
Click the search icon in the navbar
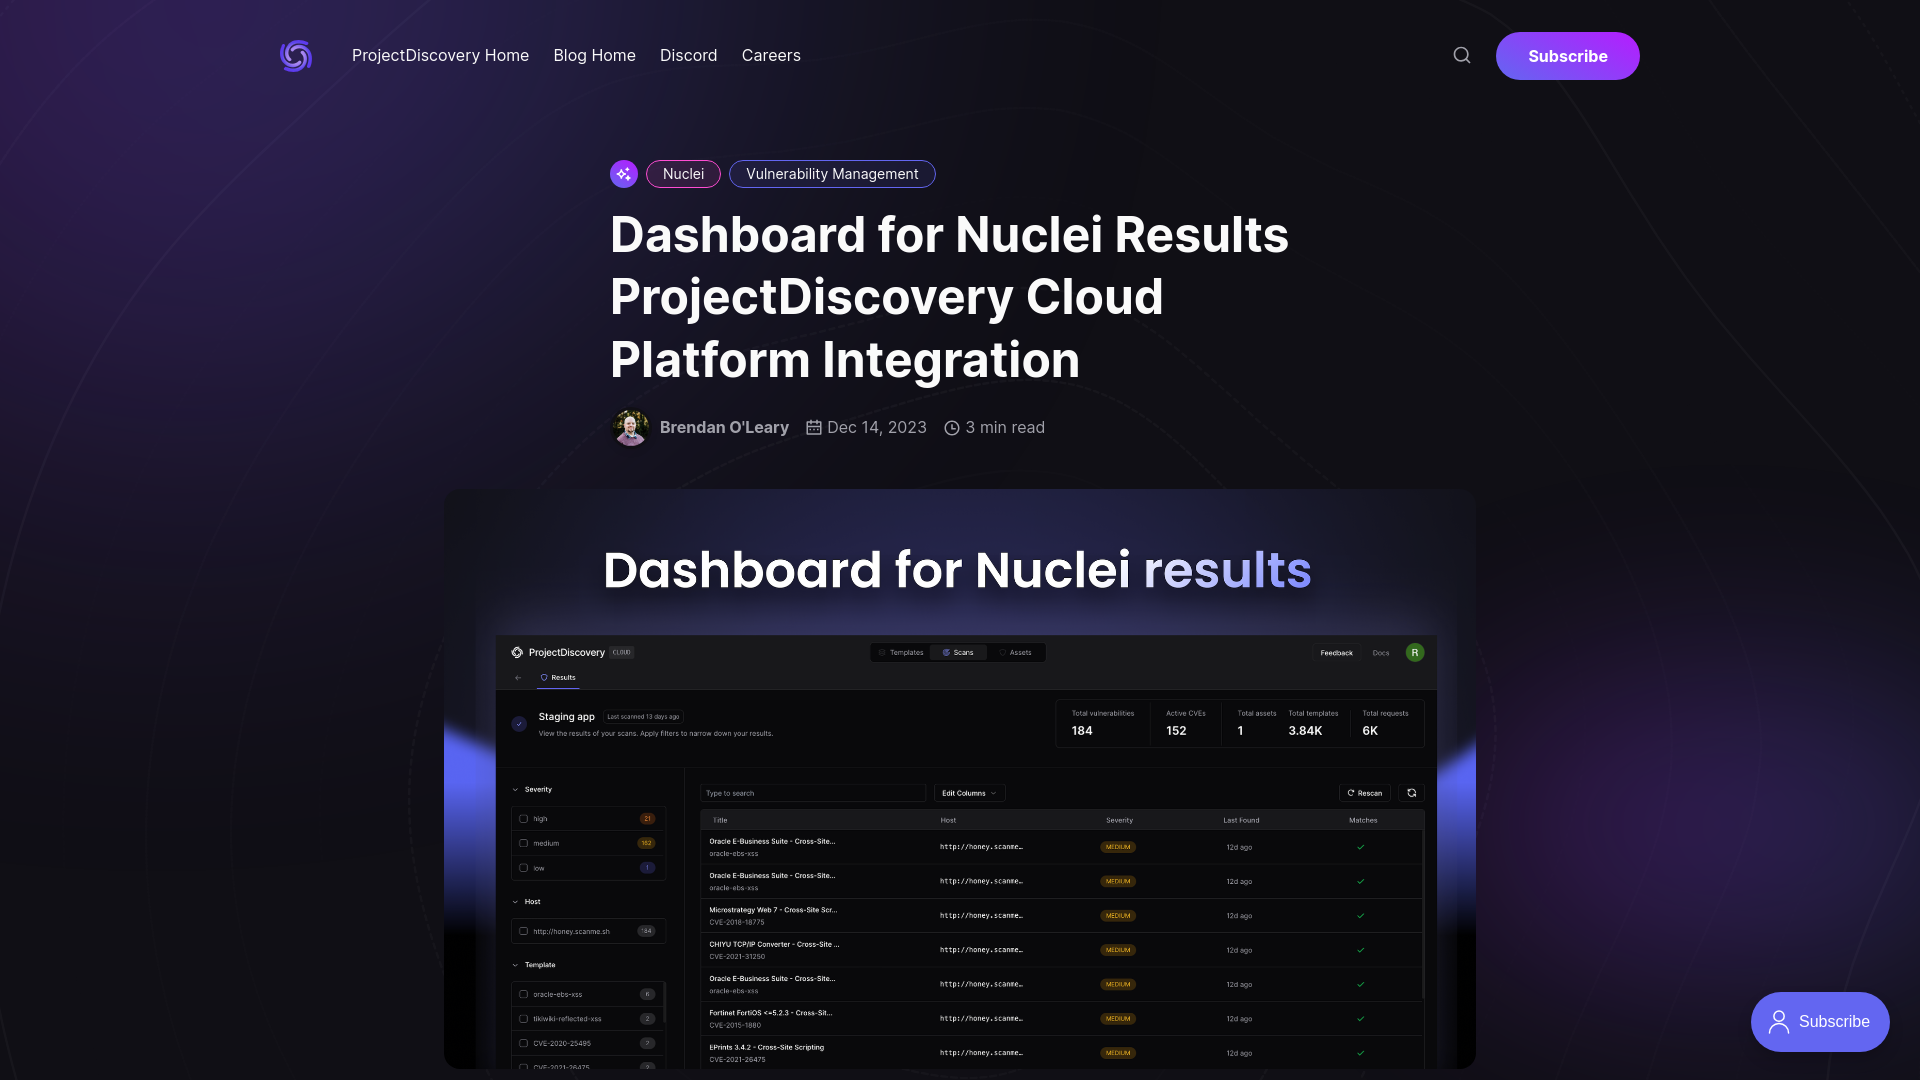point(1462,55)
